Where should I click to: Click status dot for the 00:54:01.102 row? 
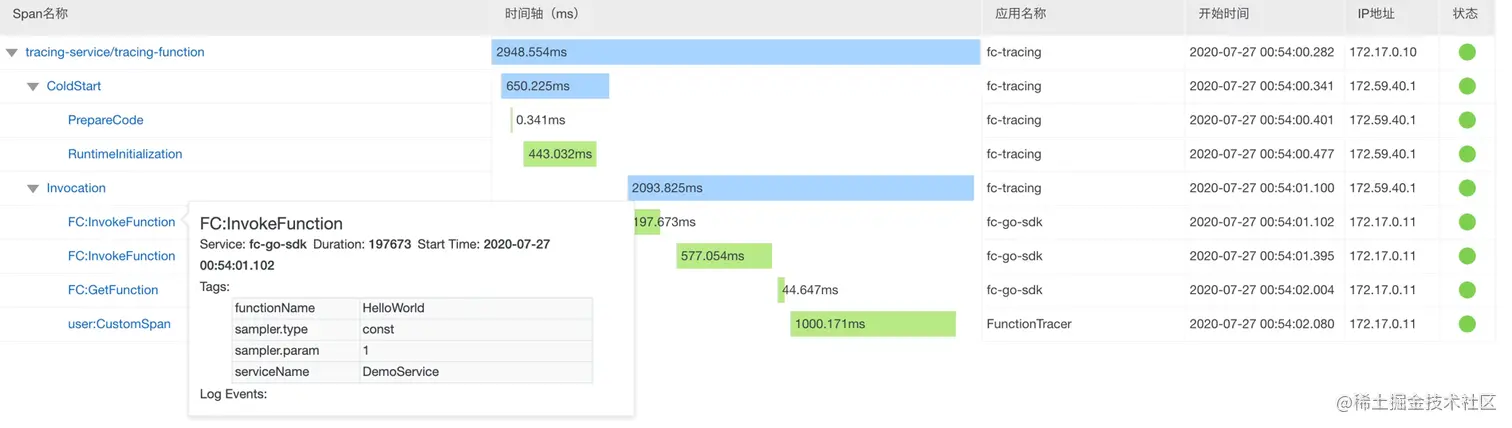pyautogui.click(x=1467, y=222)
